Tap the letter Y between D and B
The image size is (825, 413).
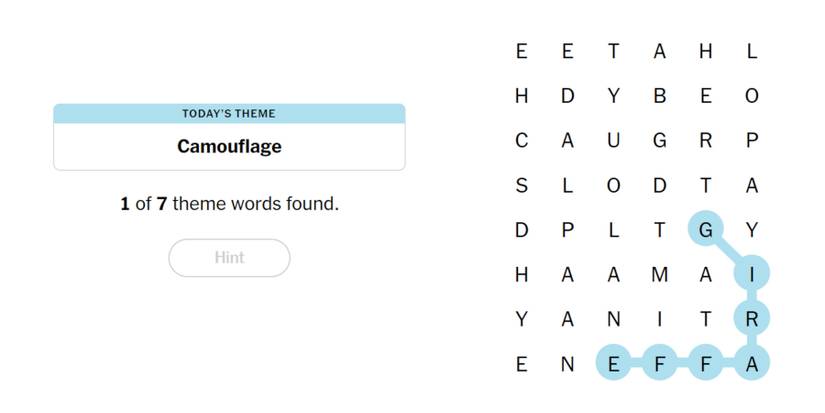click(613, 96)
